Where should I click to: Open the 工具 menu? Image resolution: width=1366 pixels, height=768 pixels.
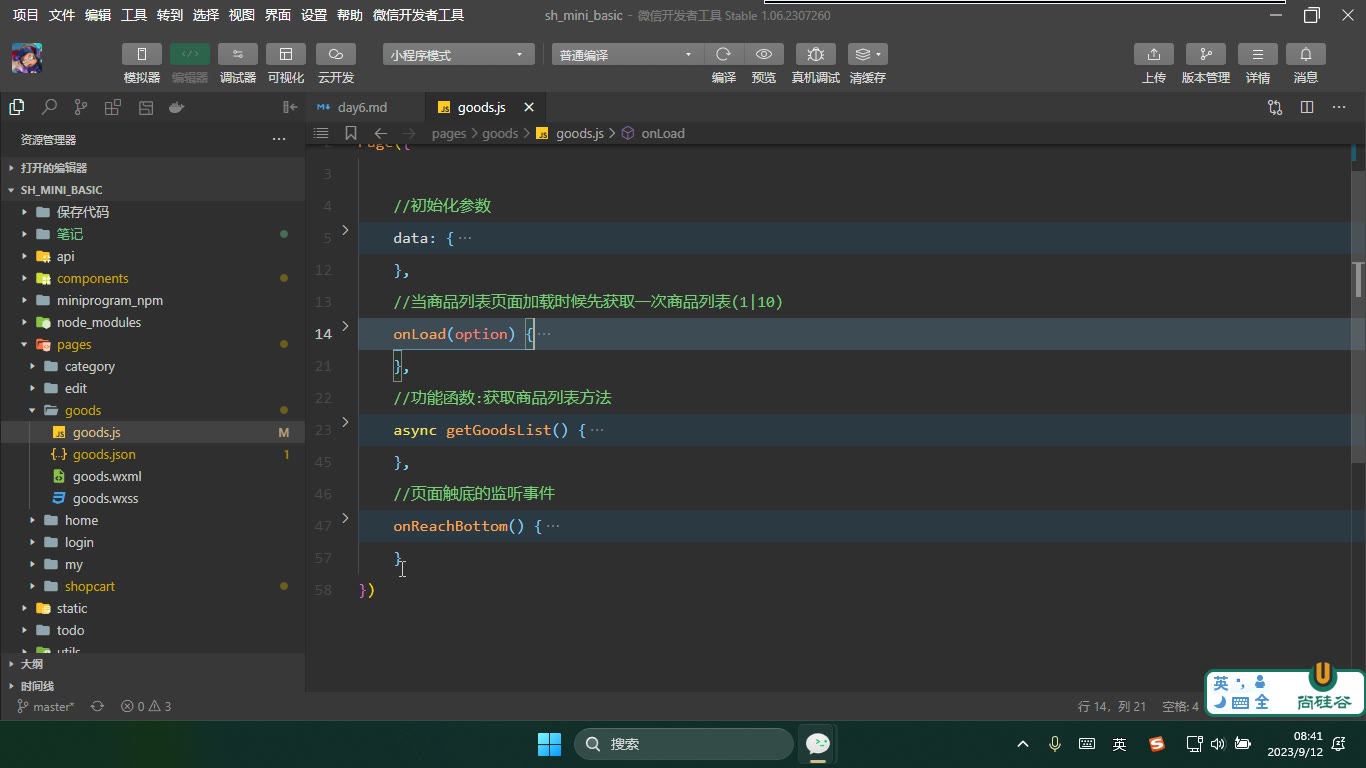pos(134,15)
